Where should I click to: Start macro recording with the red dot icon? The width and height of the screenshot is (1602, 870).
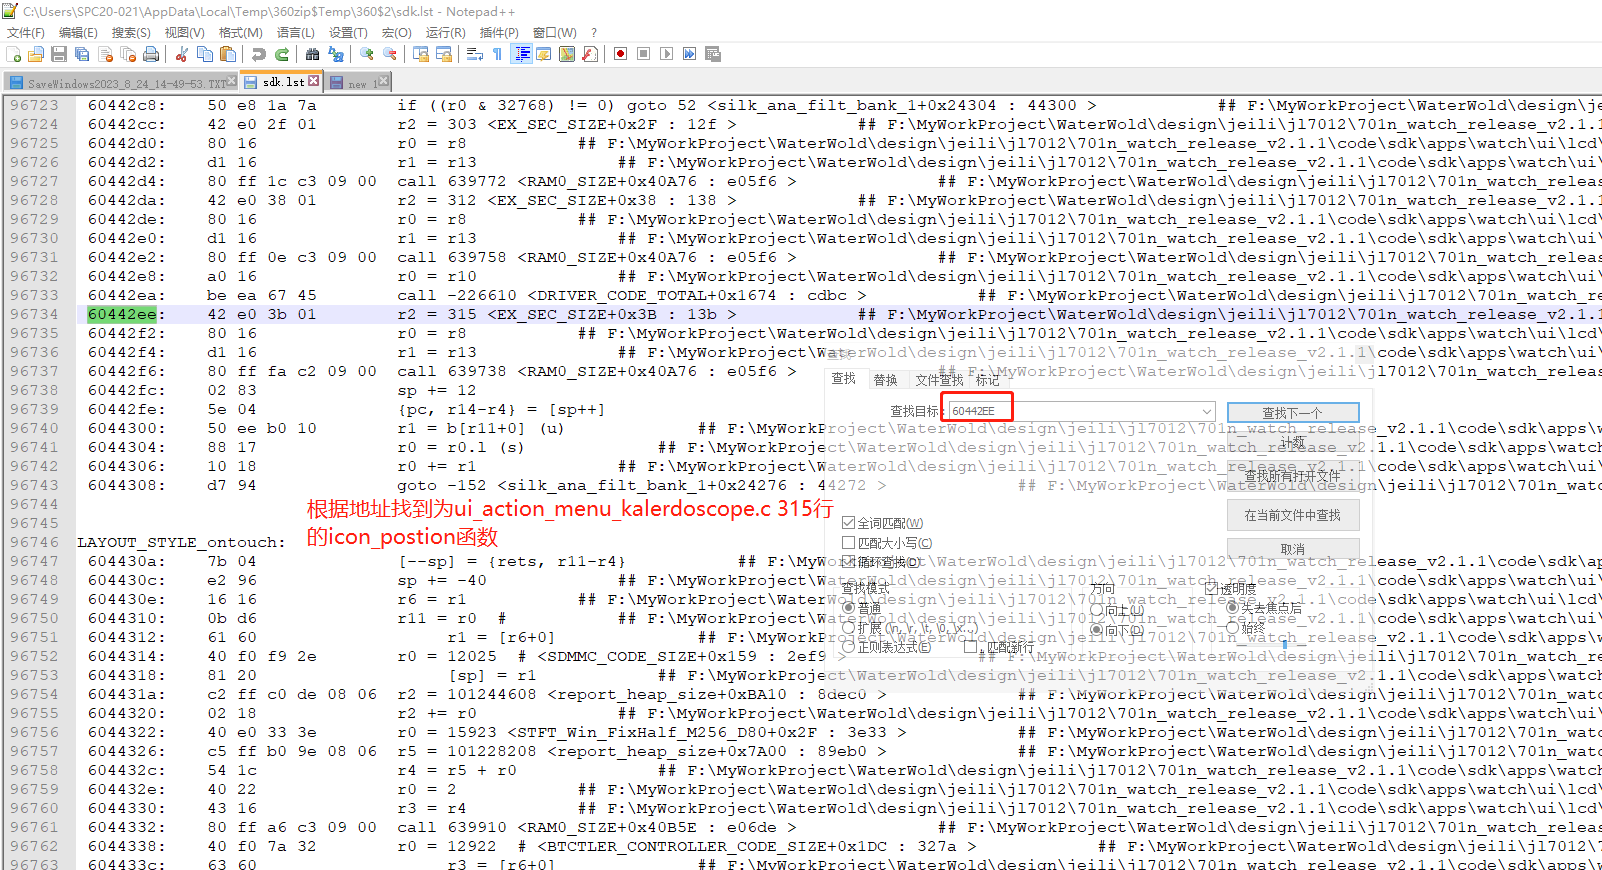(621, 54)
